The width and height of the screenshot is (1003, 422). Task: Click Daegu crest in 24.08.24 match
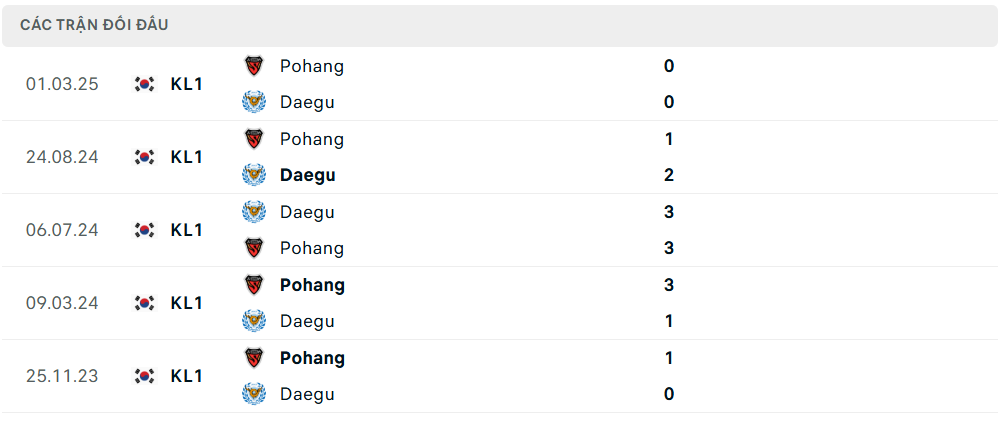[254, 175]
